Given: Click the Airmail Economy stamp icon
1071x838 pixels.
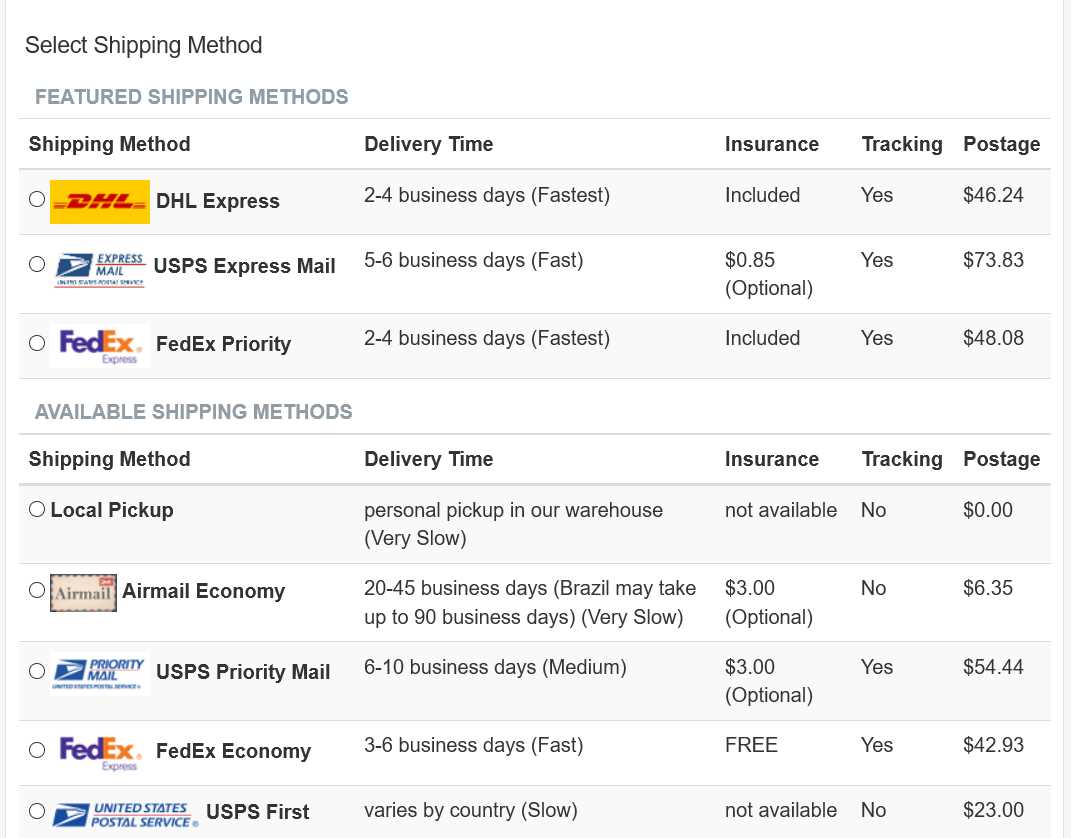Looking at the screenshot, I should (x=83, y=592).
